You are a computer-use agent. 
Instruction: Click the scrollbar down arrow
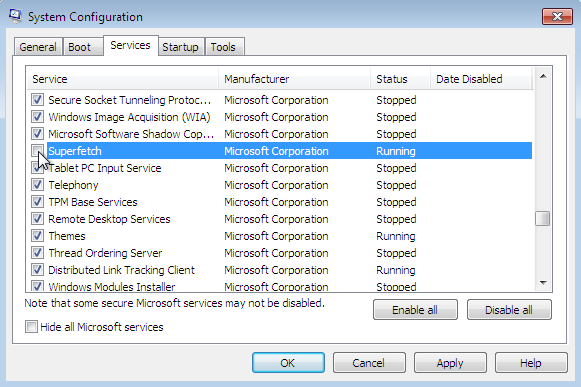pyautogui.click(x=543, y=283)
